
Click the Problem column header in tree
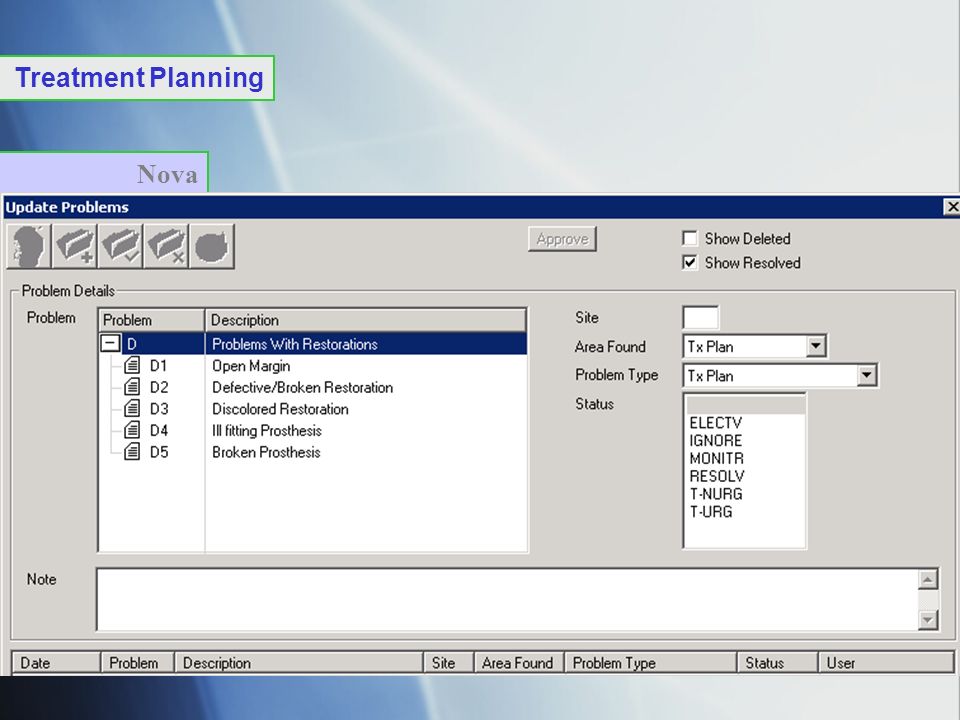pos(151,320)
